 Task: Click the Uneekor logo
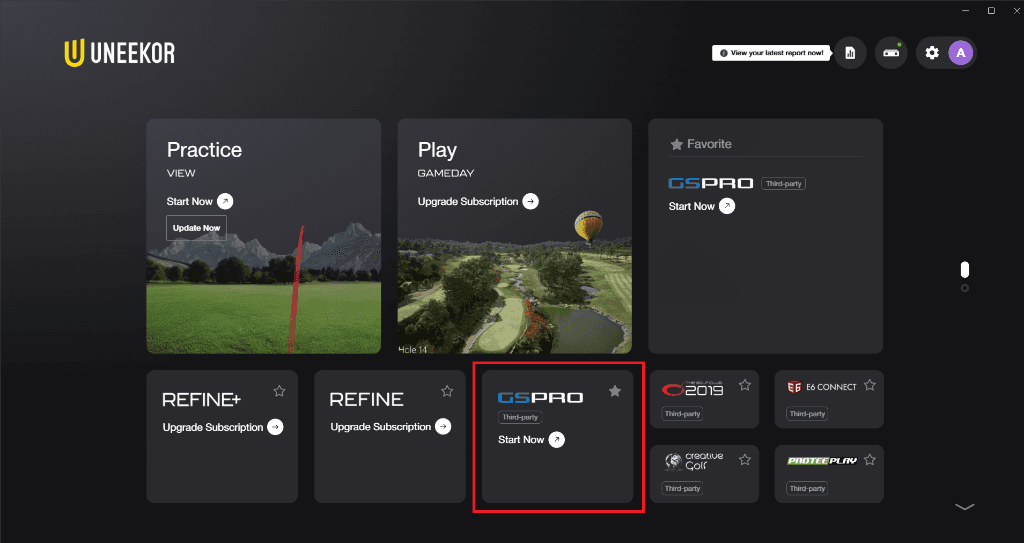[x=120, y=53]
